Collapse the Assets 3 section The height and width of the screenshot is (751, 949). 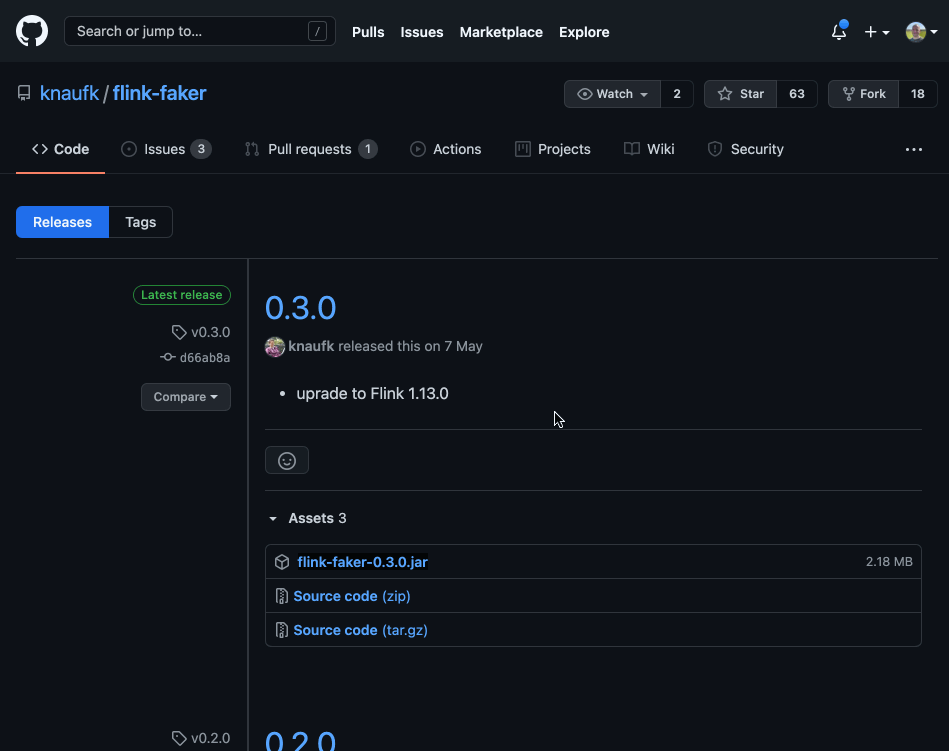[308, 518]
